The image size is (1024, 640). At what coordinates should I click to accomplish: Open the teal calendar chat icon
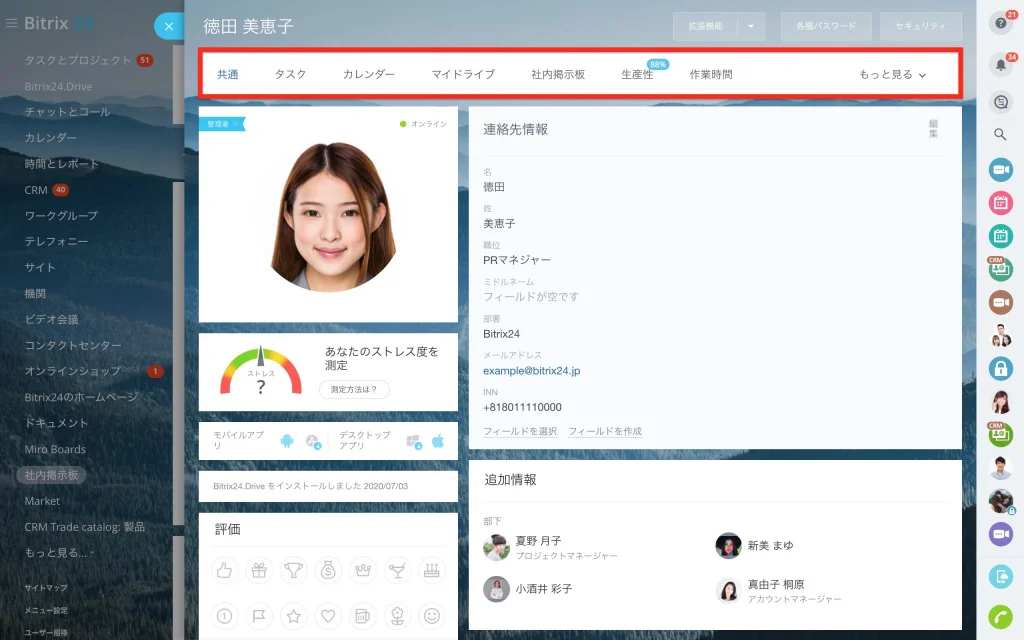pyautogui.click(x=1000, y=236)
